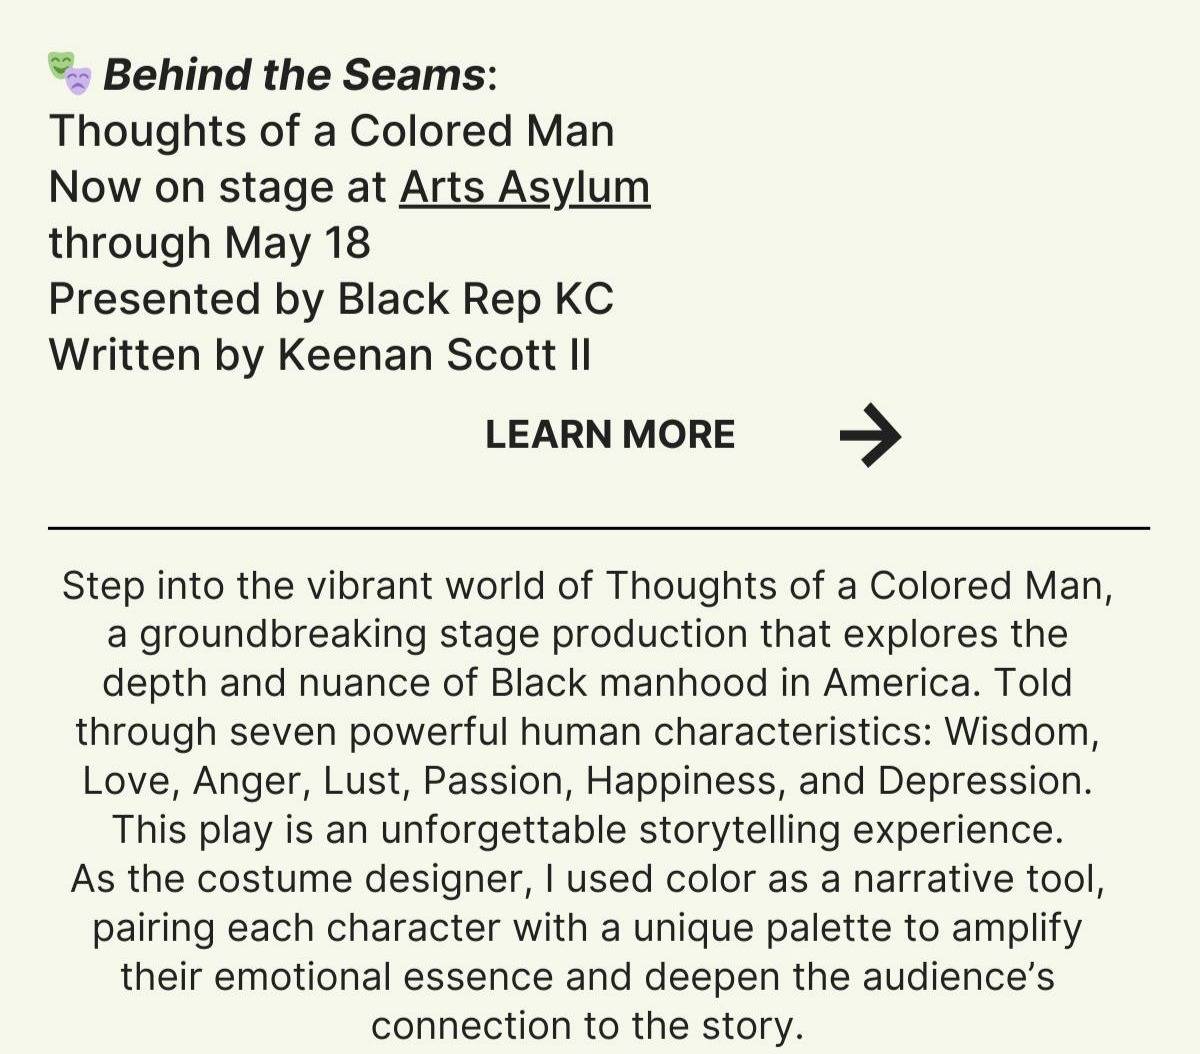Click the theater masks emoji icon
The image size is (1200, 1054).
[x=70, y=74]
